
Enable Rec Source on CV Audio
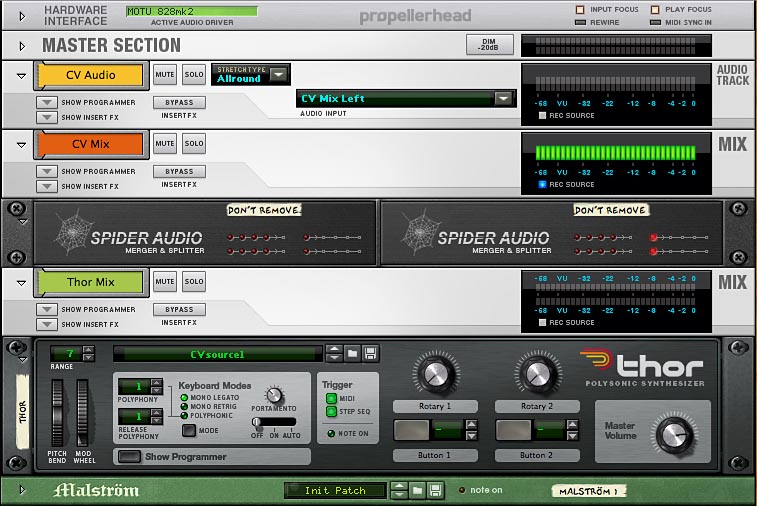[x=542, y=115]
